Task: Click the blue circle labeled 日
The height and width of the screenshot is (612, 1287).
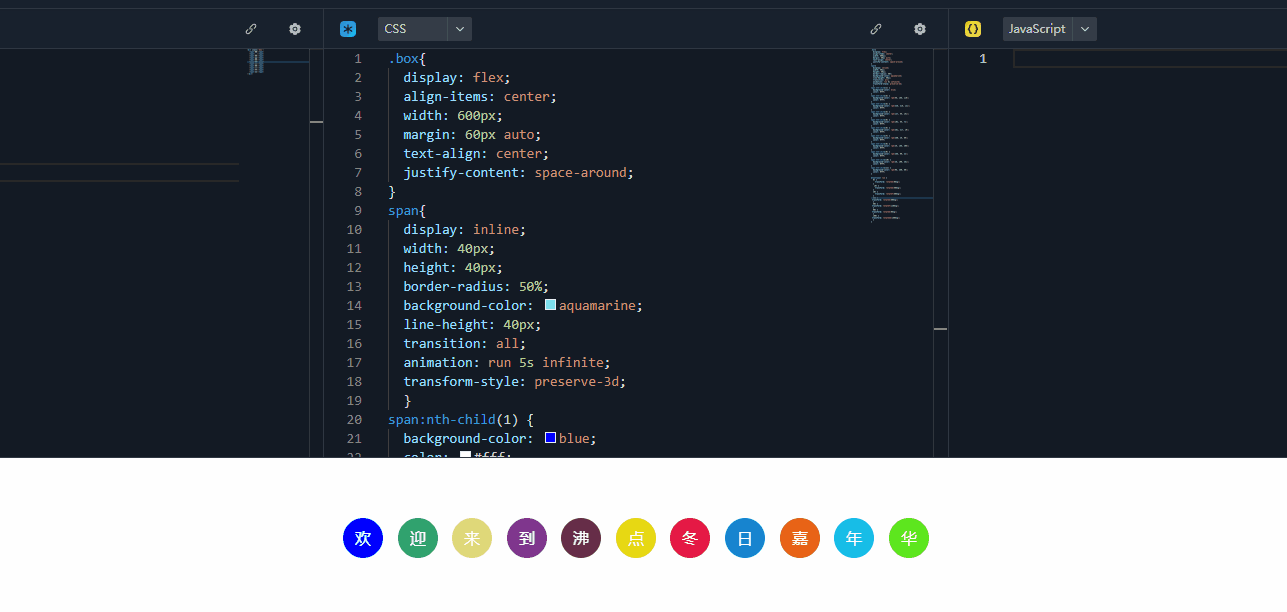Action: tap(745, 538)
